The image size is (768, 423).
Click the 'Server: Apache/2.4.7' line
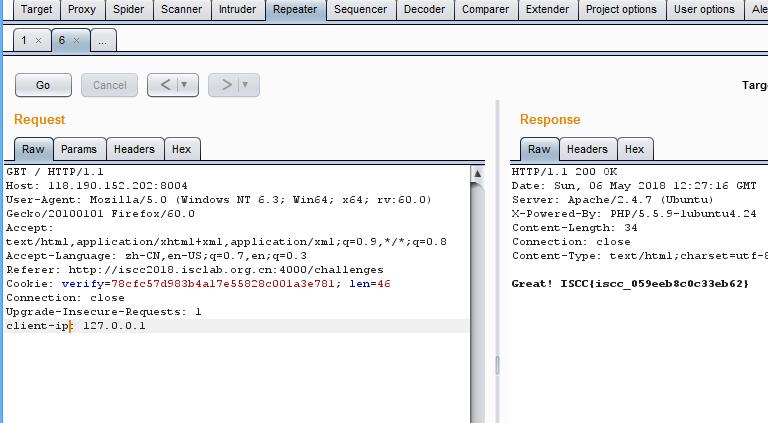[613, 200]
